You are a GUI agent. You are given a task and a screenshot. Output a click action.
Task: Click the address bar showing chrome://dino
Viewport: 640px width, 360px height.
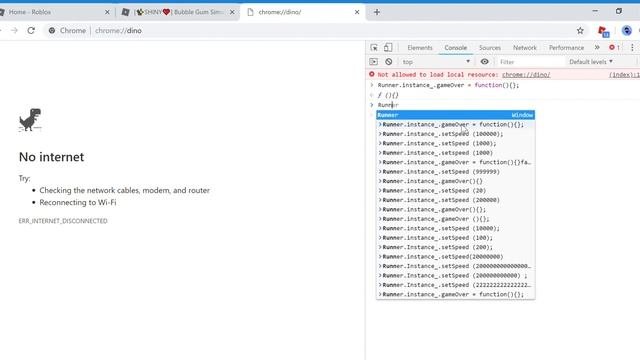click(310, 31)
